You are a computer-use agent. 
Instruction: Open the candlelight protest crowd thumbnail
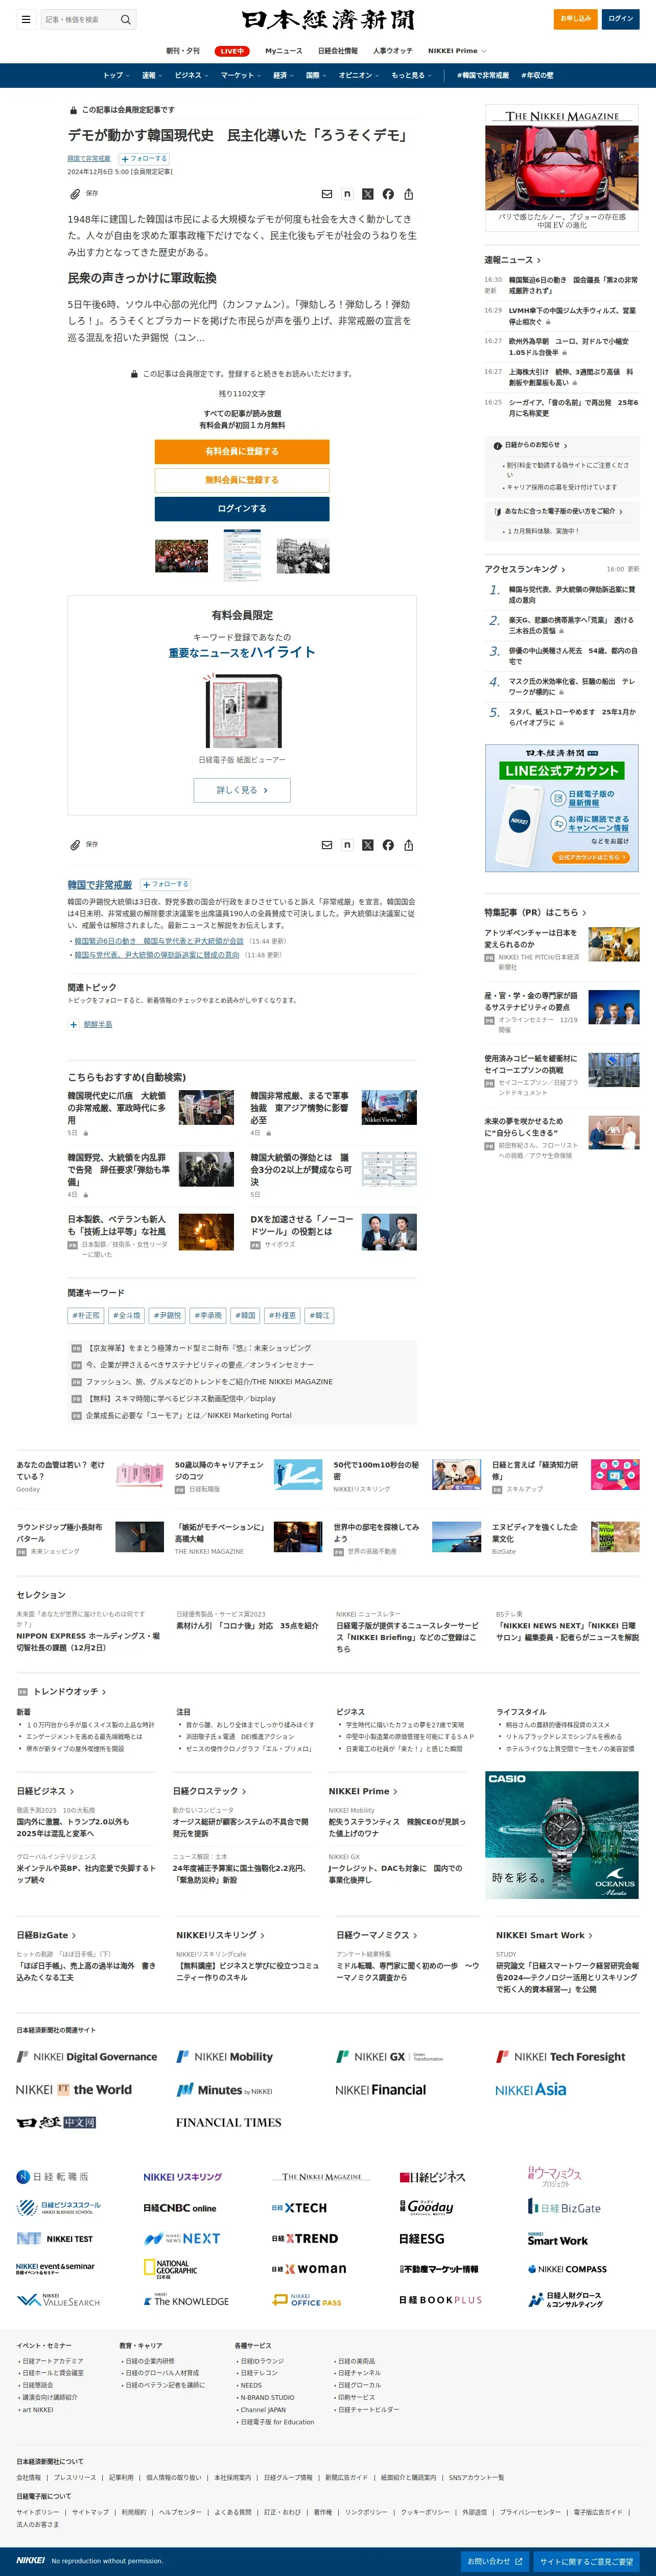tap(181, 556)
